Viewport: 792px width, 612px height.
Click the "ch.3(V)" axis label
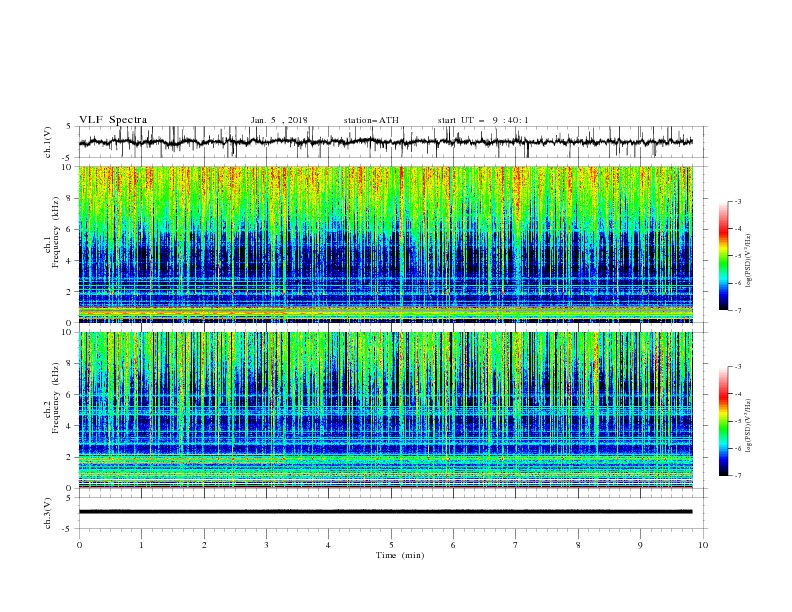click(48, 513)
